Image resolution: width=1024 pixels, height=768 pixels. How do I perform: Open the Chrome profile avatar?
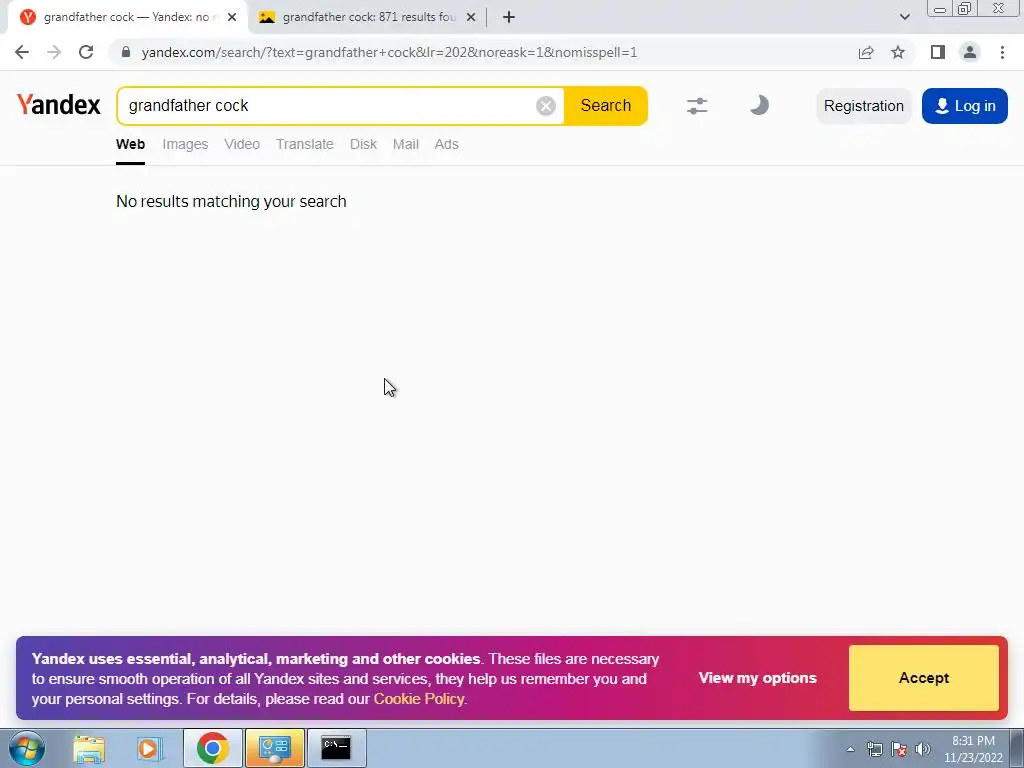[x=970, y=52]
